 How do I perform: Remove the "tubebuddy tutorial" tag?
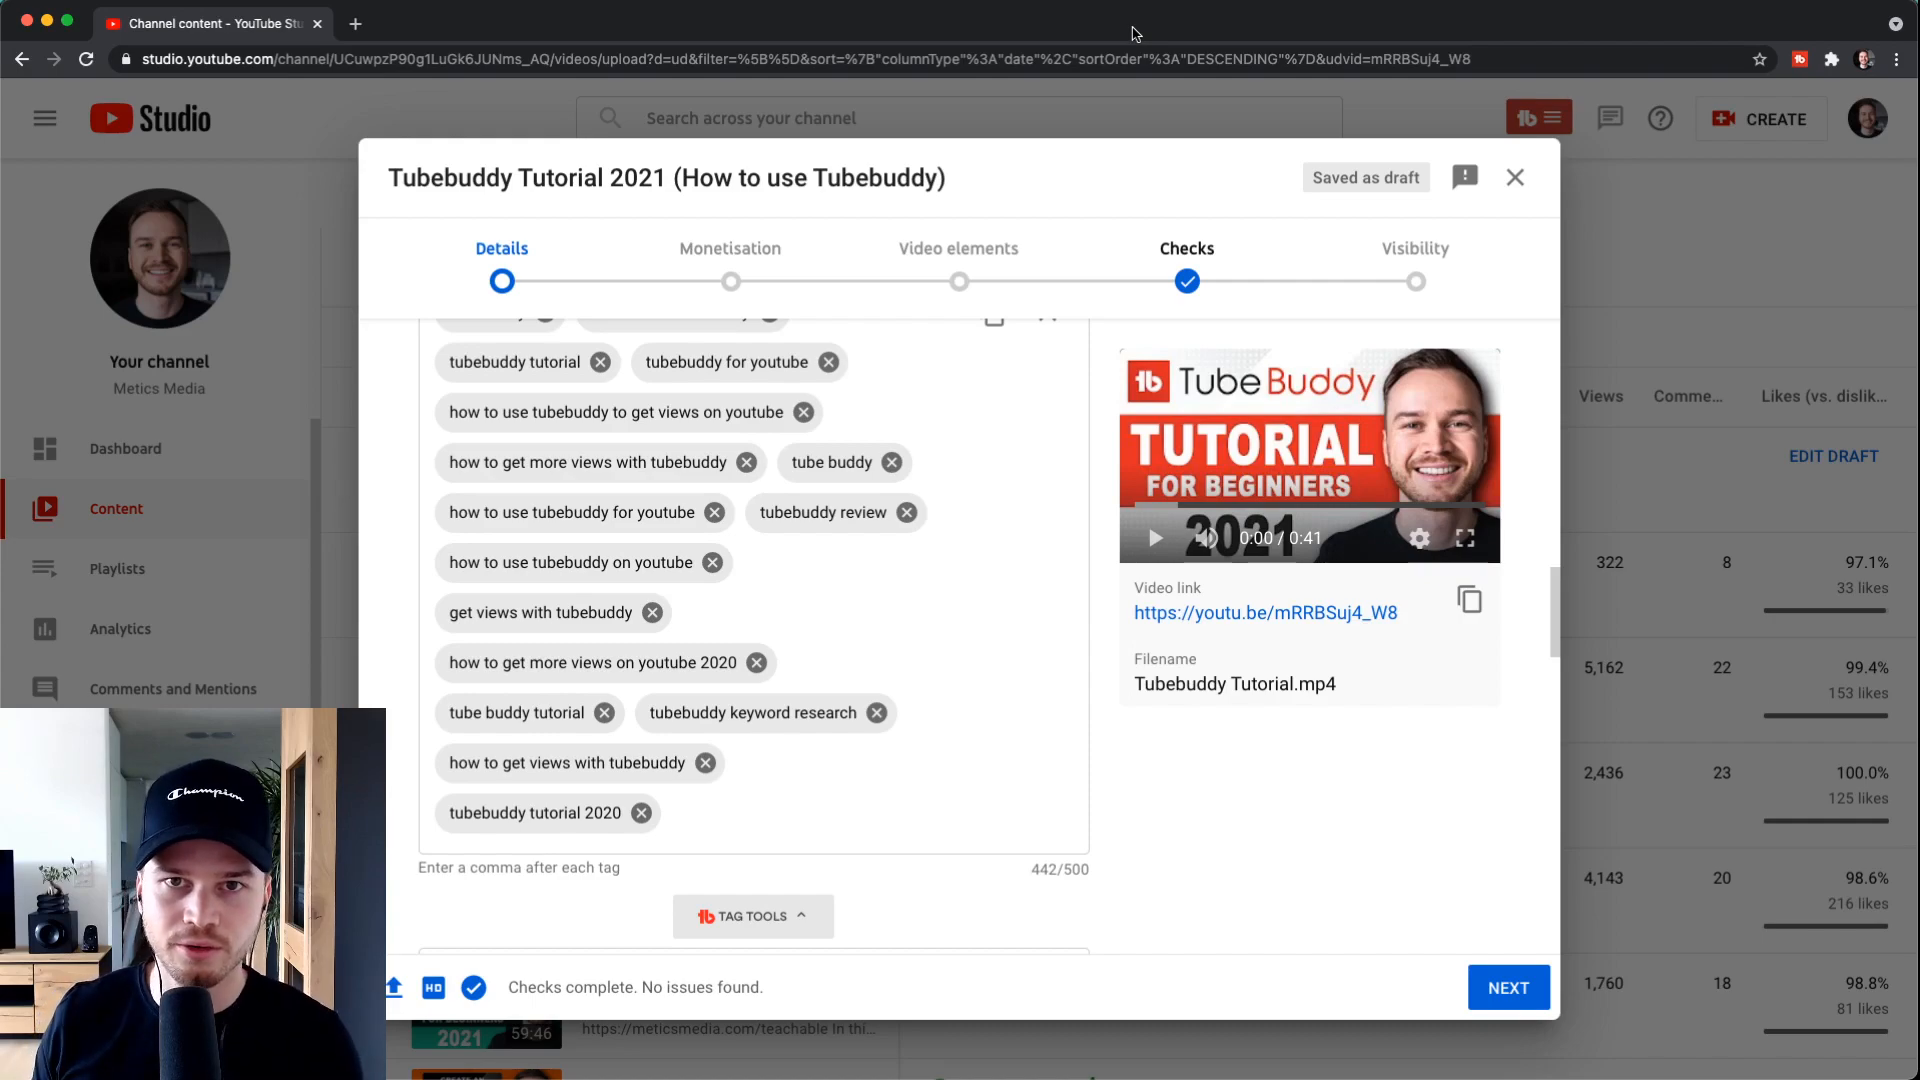600,362
